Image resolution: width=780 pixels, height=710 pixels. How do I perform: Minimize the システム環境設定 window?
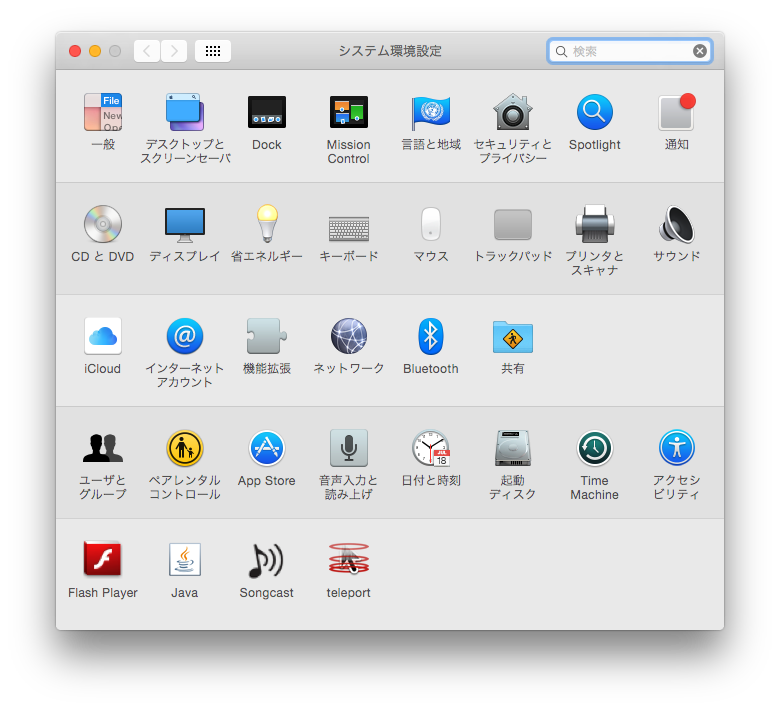pos(95,51)
